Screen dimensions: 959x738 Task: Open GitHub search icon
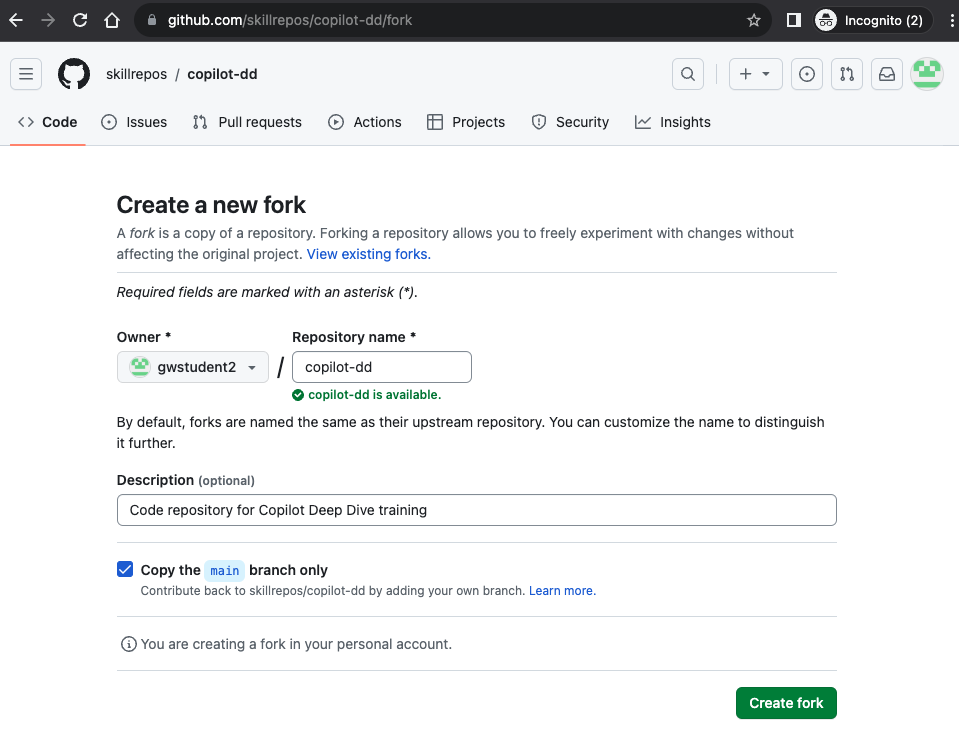(687, 74)
